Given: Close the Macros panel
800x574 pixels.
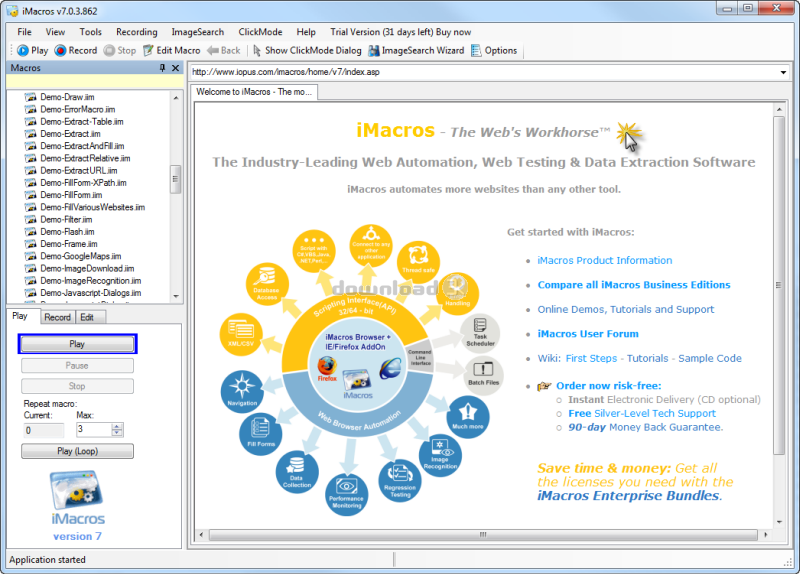Looking at the screenshot, I should (x=176, y=68).
